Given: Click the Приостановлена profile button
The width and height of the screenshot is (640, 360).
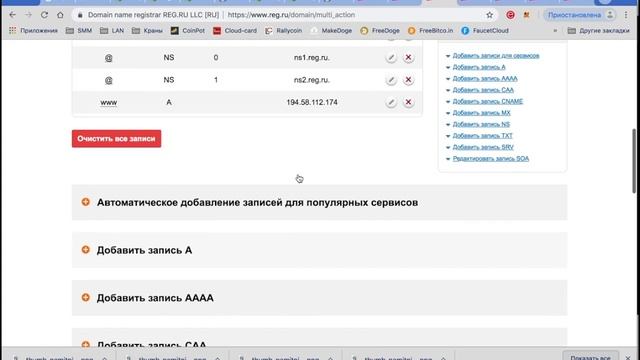Looking at the screenshot, I should tap(580, 15).
